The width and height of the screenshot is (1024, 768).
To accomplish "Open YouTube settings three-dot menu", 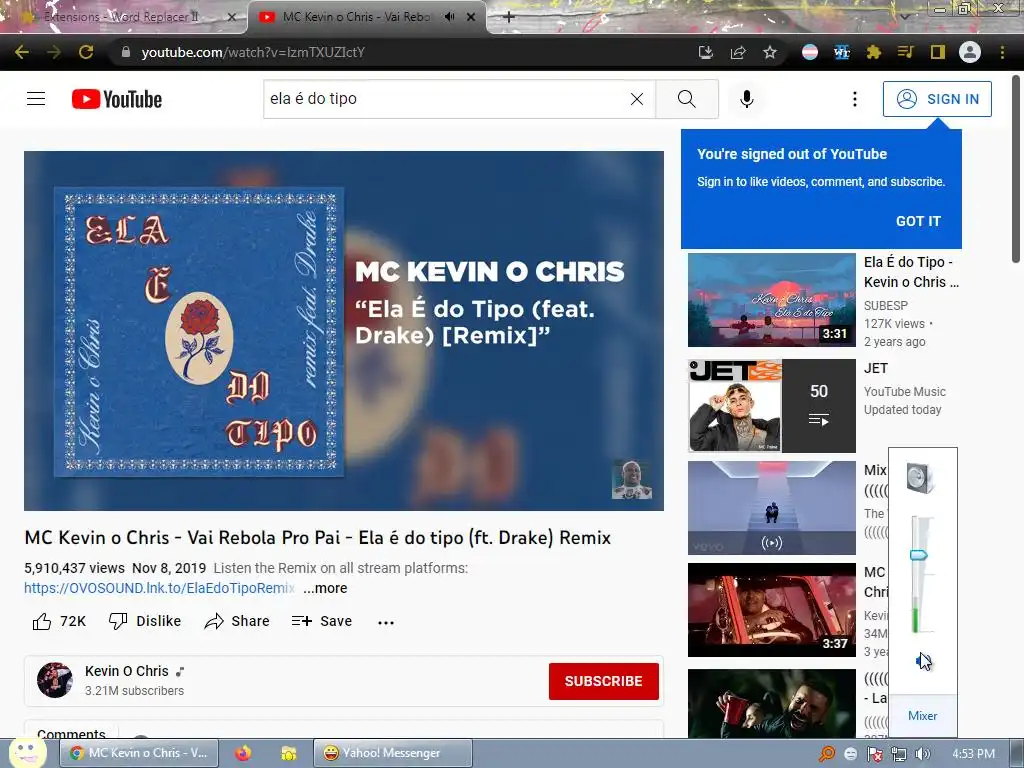I will (854, 99).
